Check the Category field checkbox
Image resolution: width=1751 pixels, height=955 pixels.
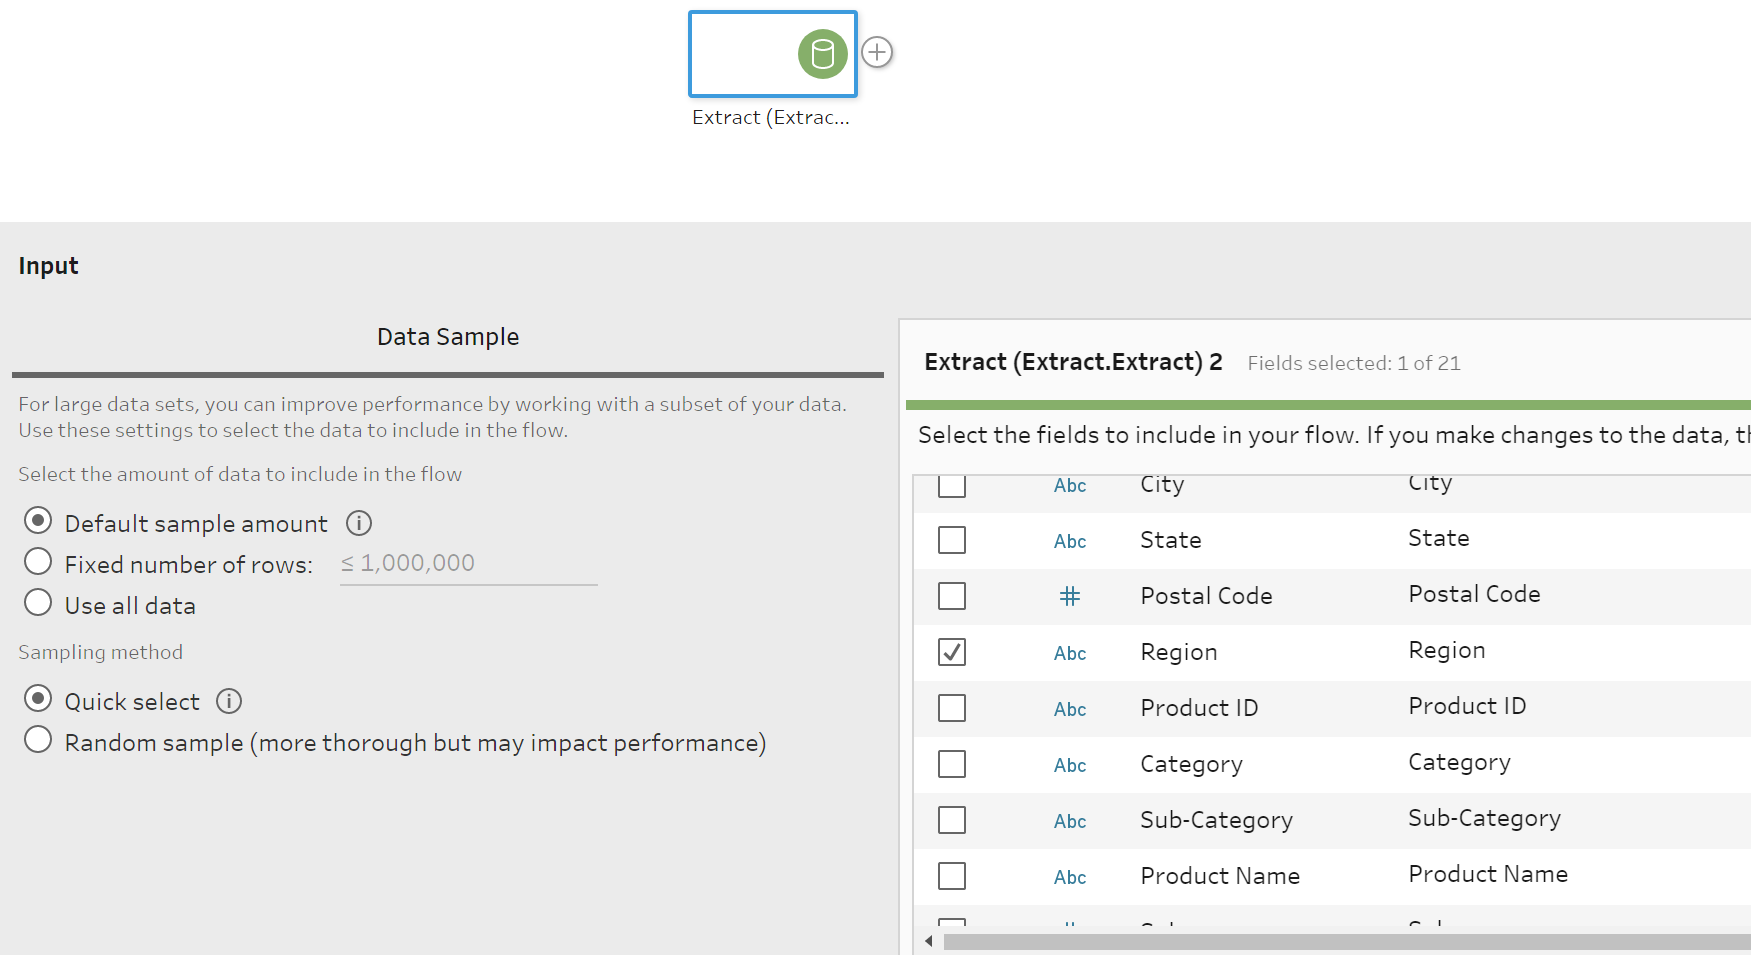[x=950, y=763]
